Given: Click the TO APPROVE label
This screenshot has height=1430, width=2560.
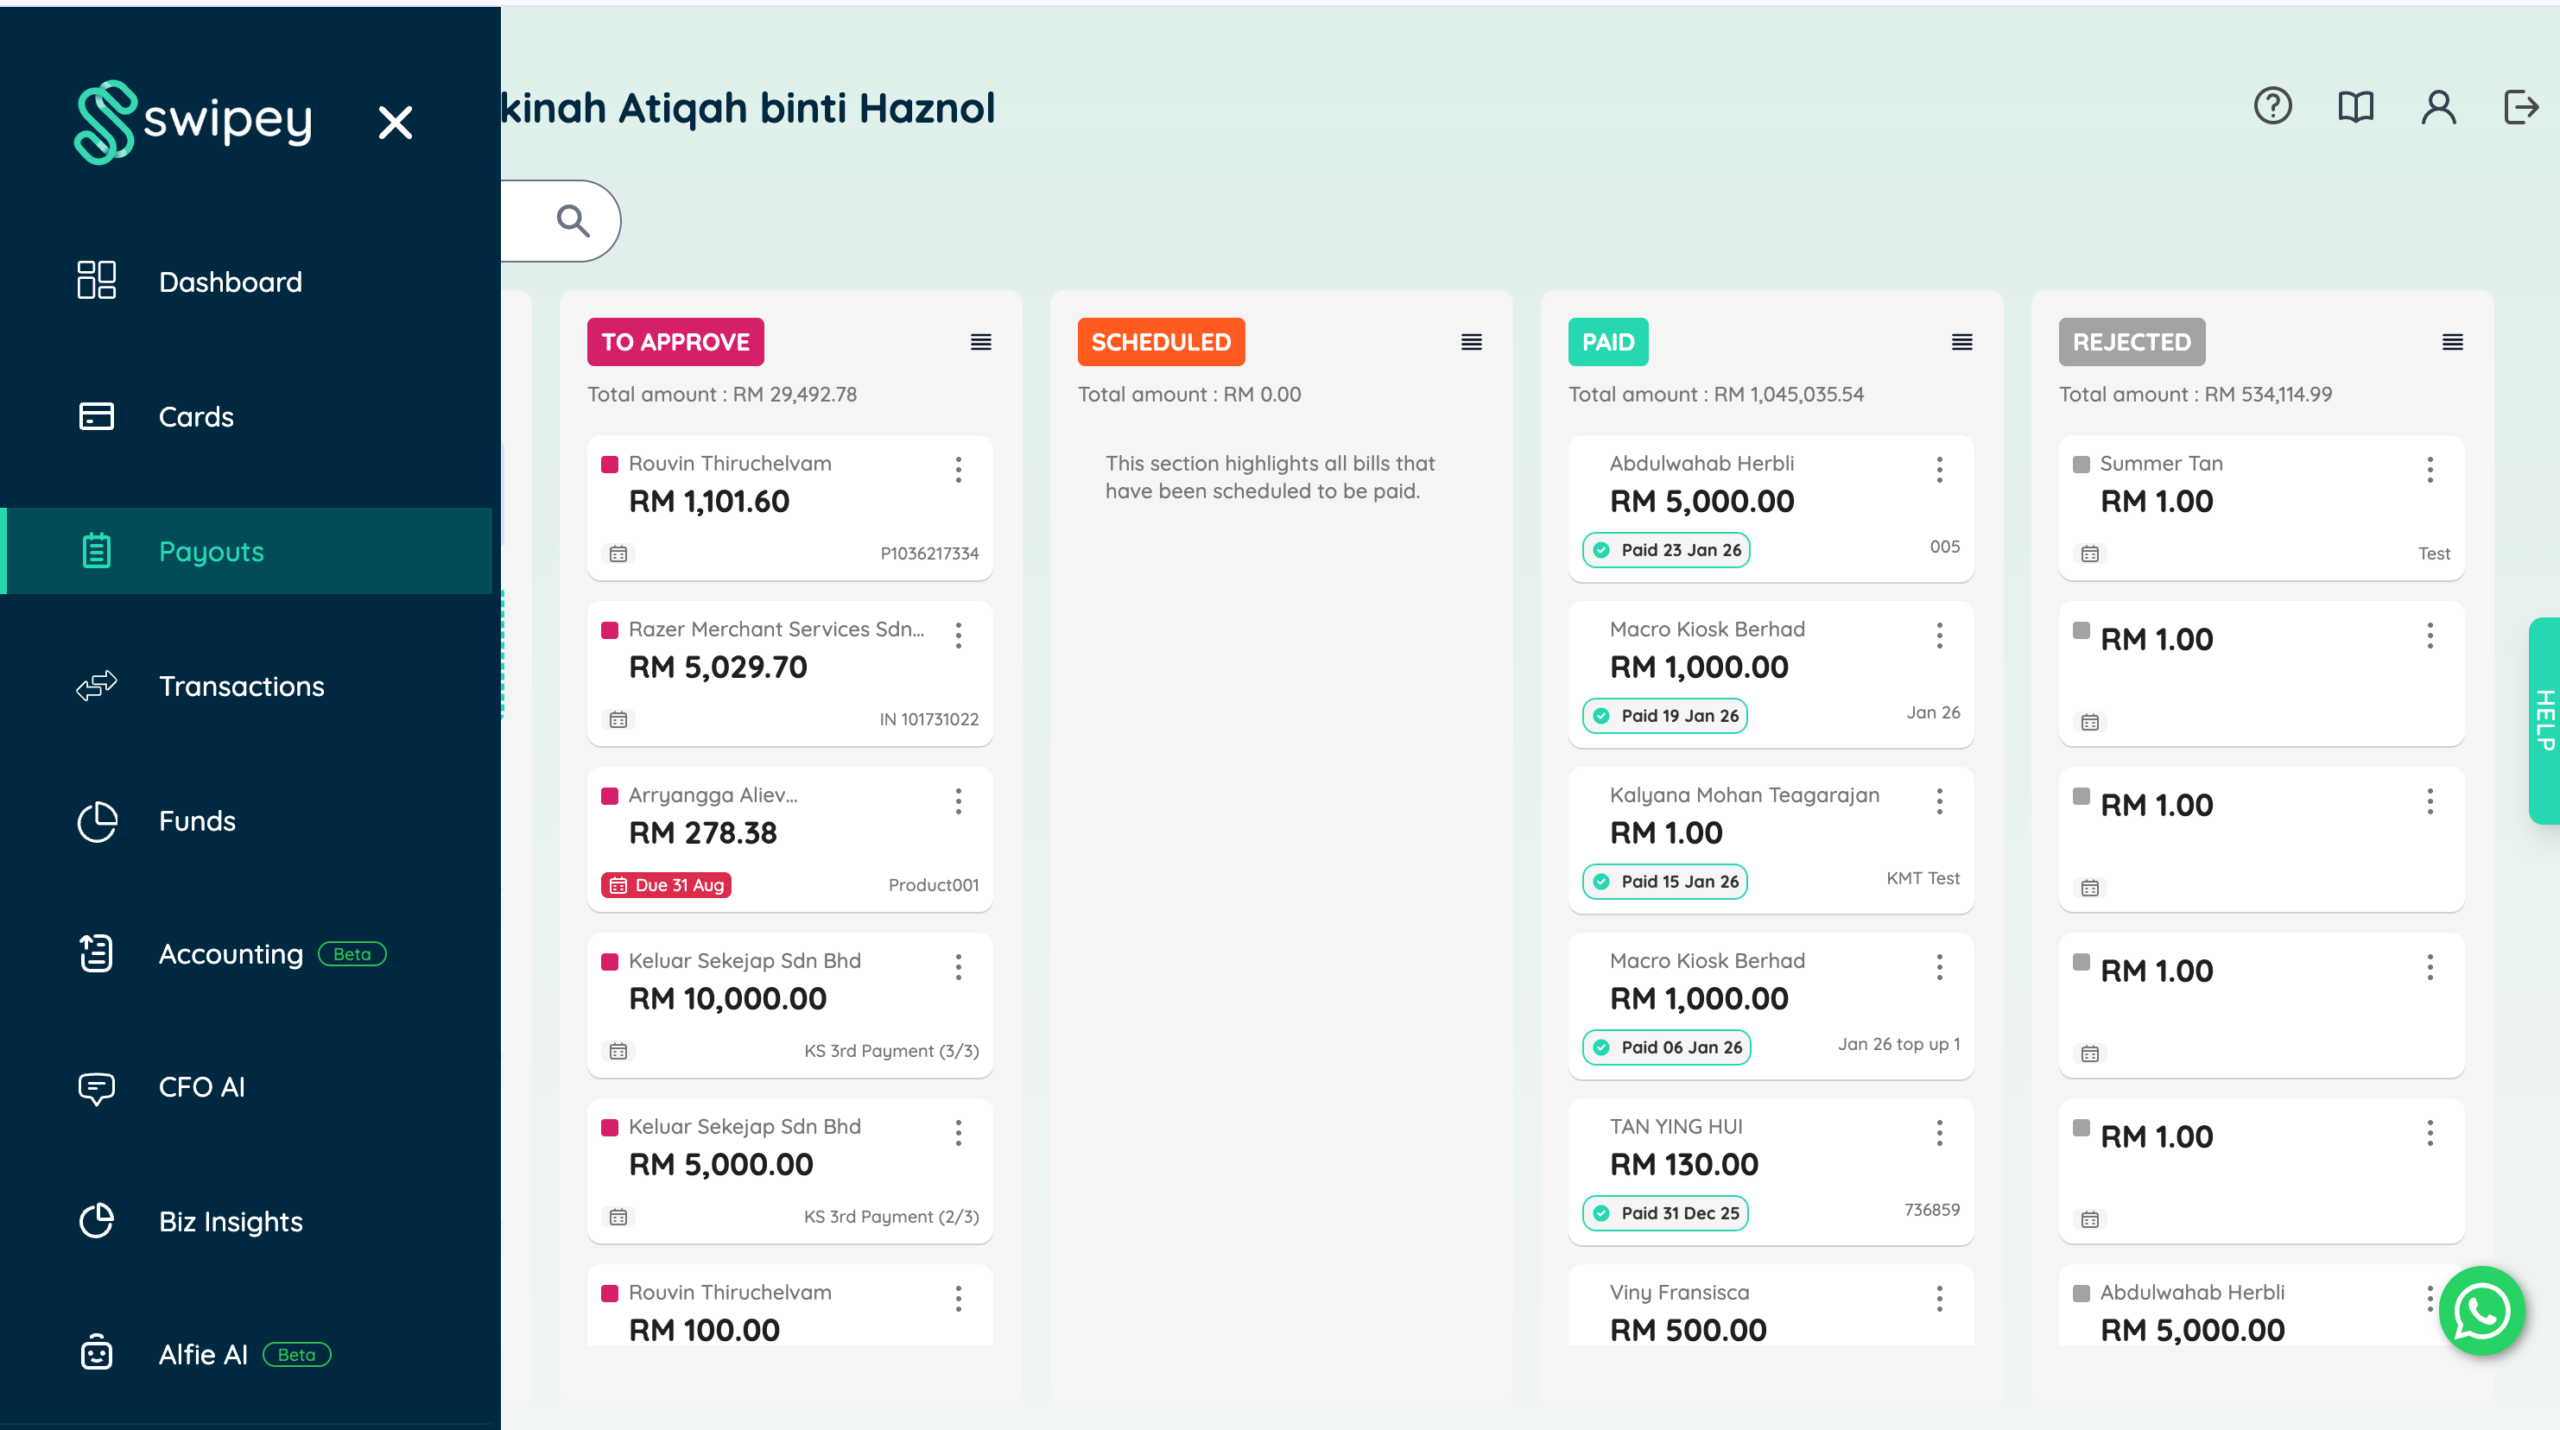Looking at the screenshot, I should point(675,342).
